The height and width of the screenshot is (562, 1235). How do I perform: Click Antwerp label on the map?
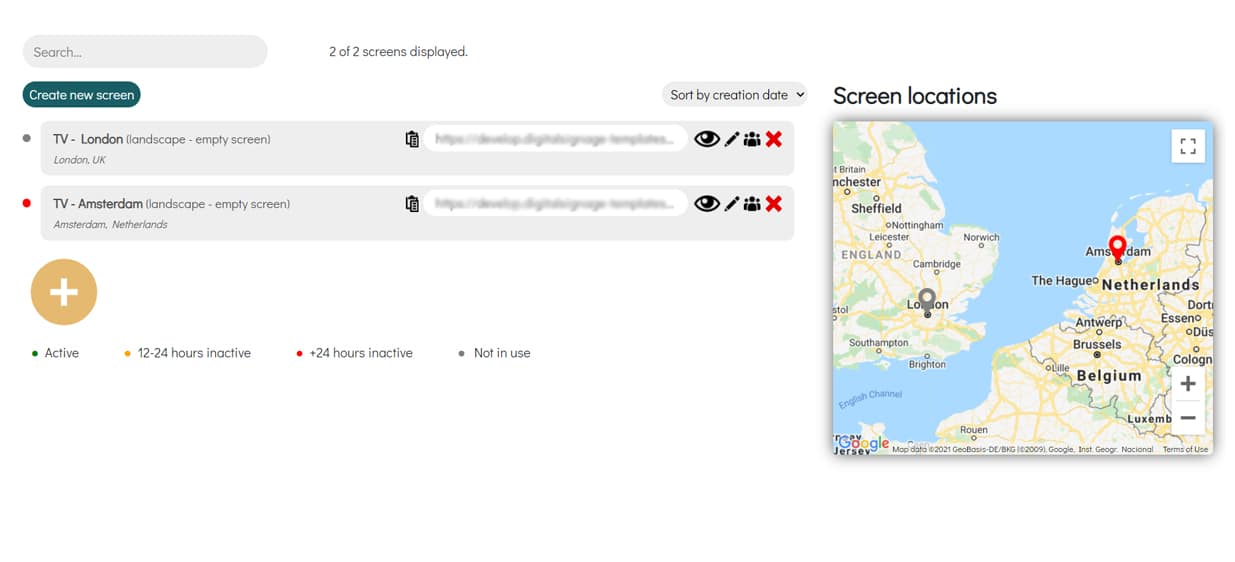pyautogui.click(x=1098, y=323)
